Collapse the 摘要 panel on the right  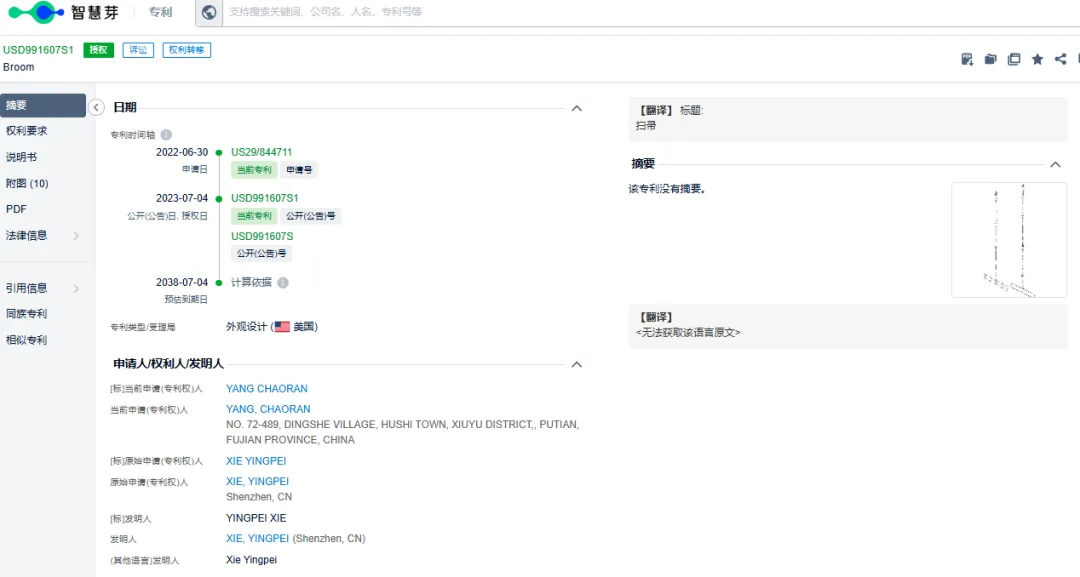pos(1055,165)
